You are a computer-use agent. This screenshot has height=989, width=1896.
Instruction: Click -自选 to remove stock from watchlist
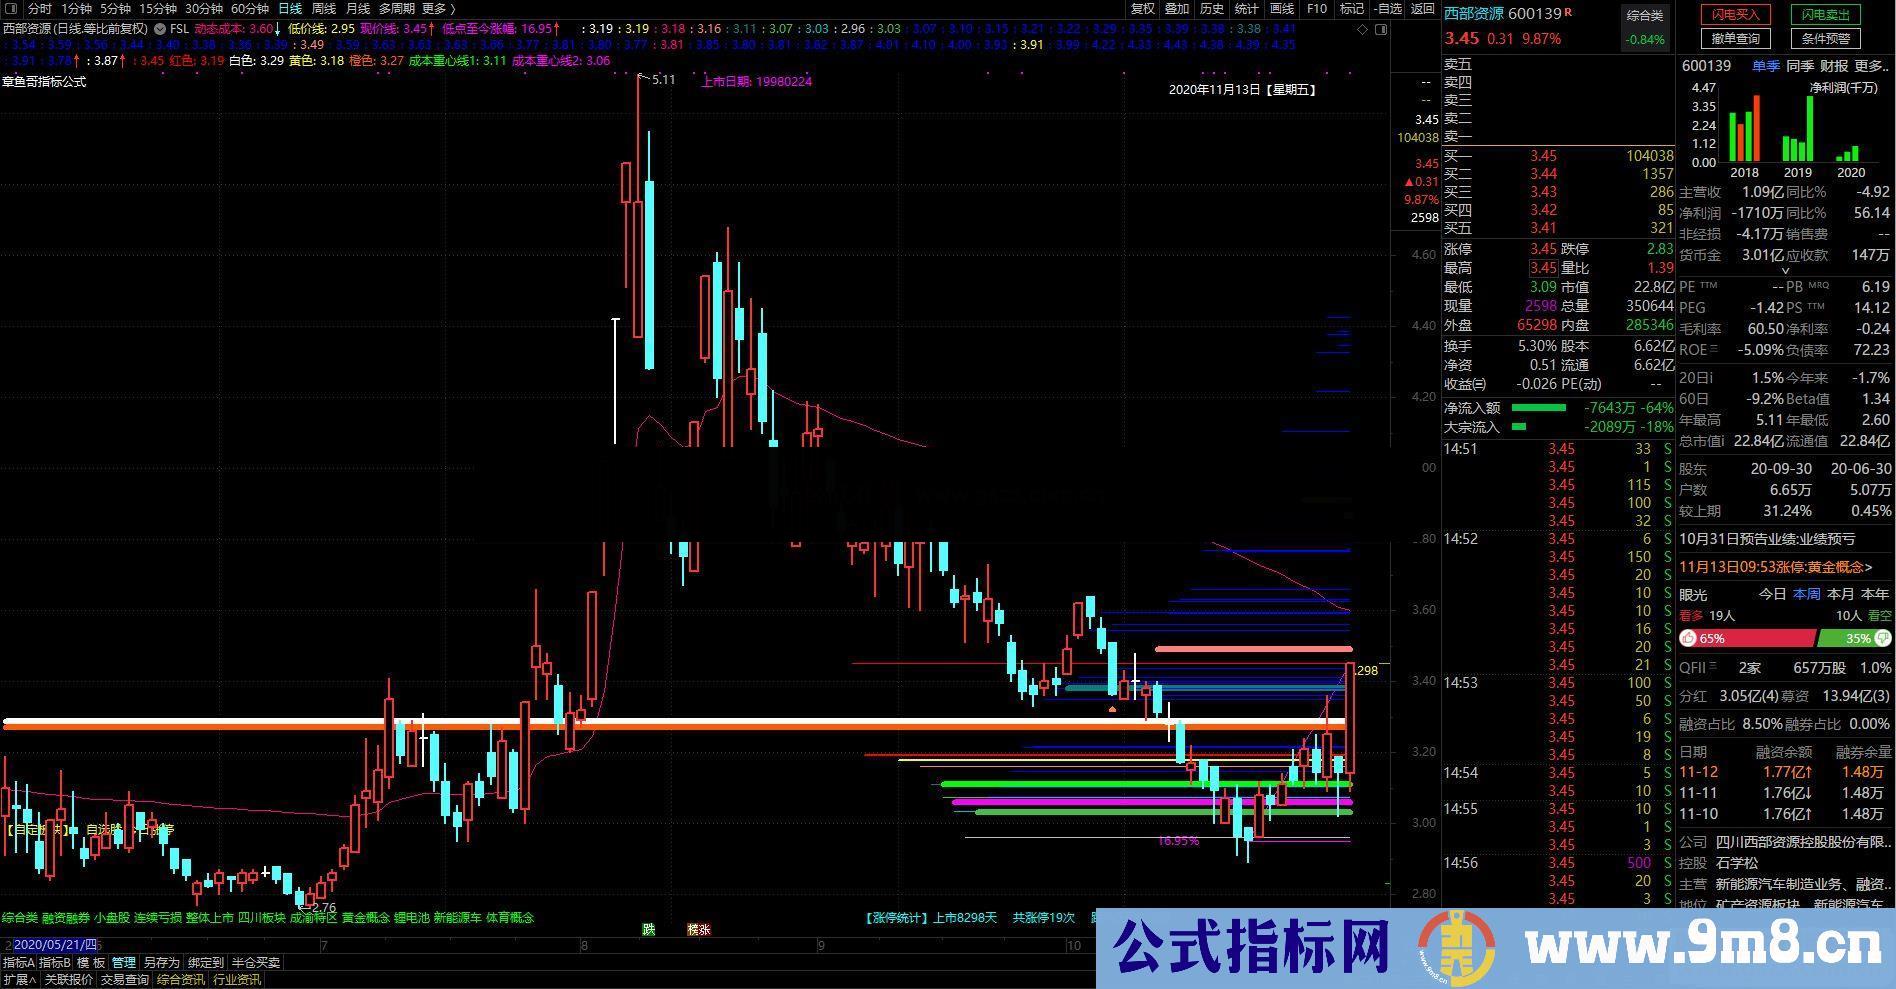point(1389,9)
